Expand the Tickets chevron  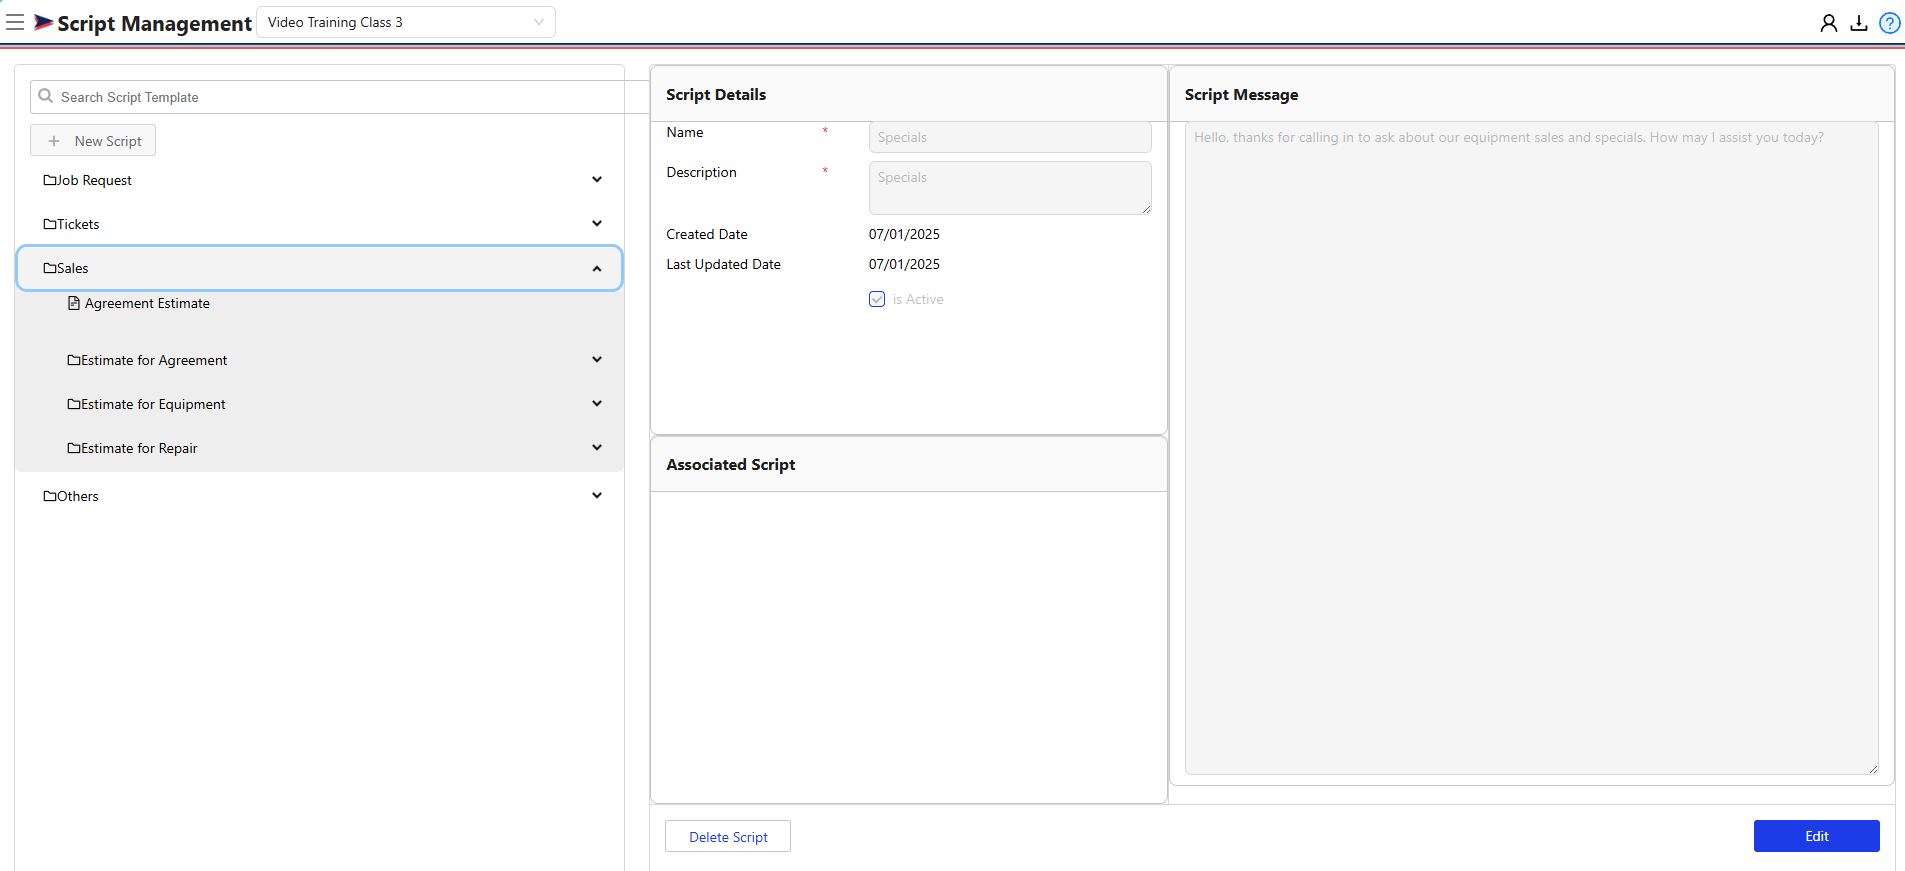(597, 224)
